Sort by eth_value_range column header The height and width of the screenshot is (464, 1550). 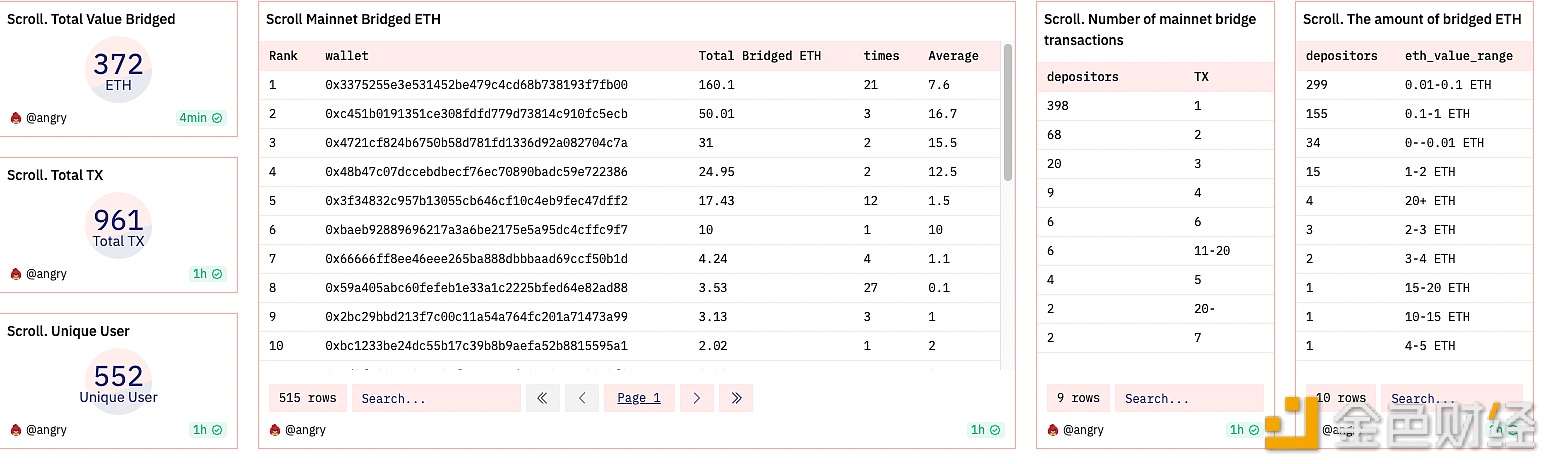(1459, 56)
